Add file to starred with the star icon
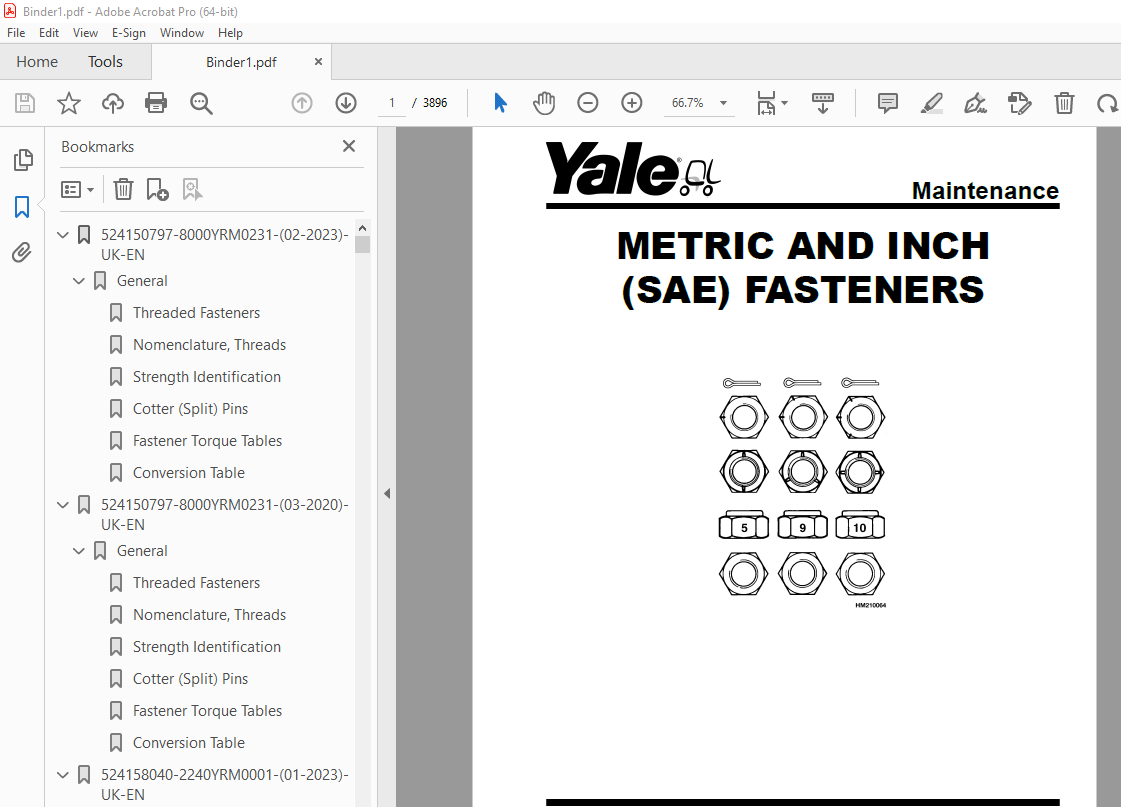This screenshot has width=1121, height=807. tap(69, 103)
